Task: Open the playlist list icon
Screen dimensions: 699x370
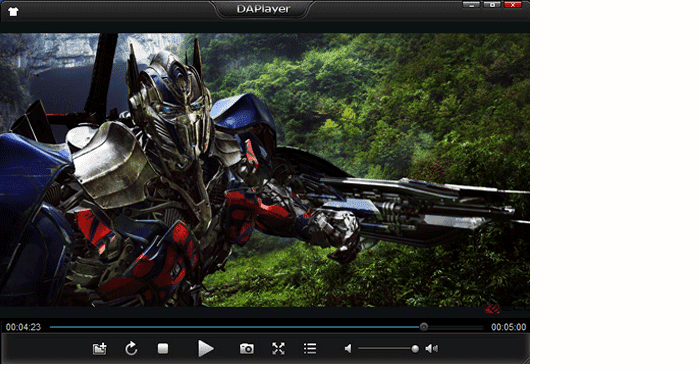Action: point(310,349)
